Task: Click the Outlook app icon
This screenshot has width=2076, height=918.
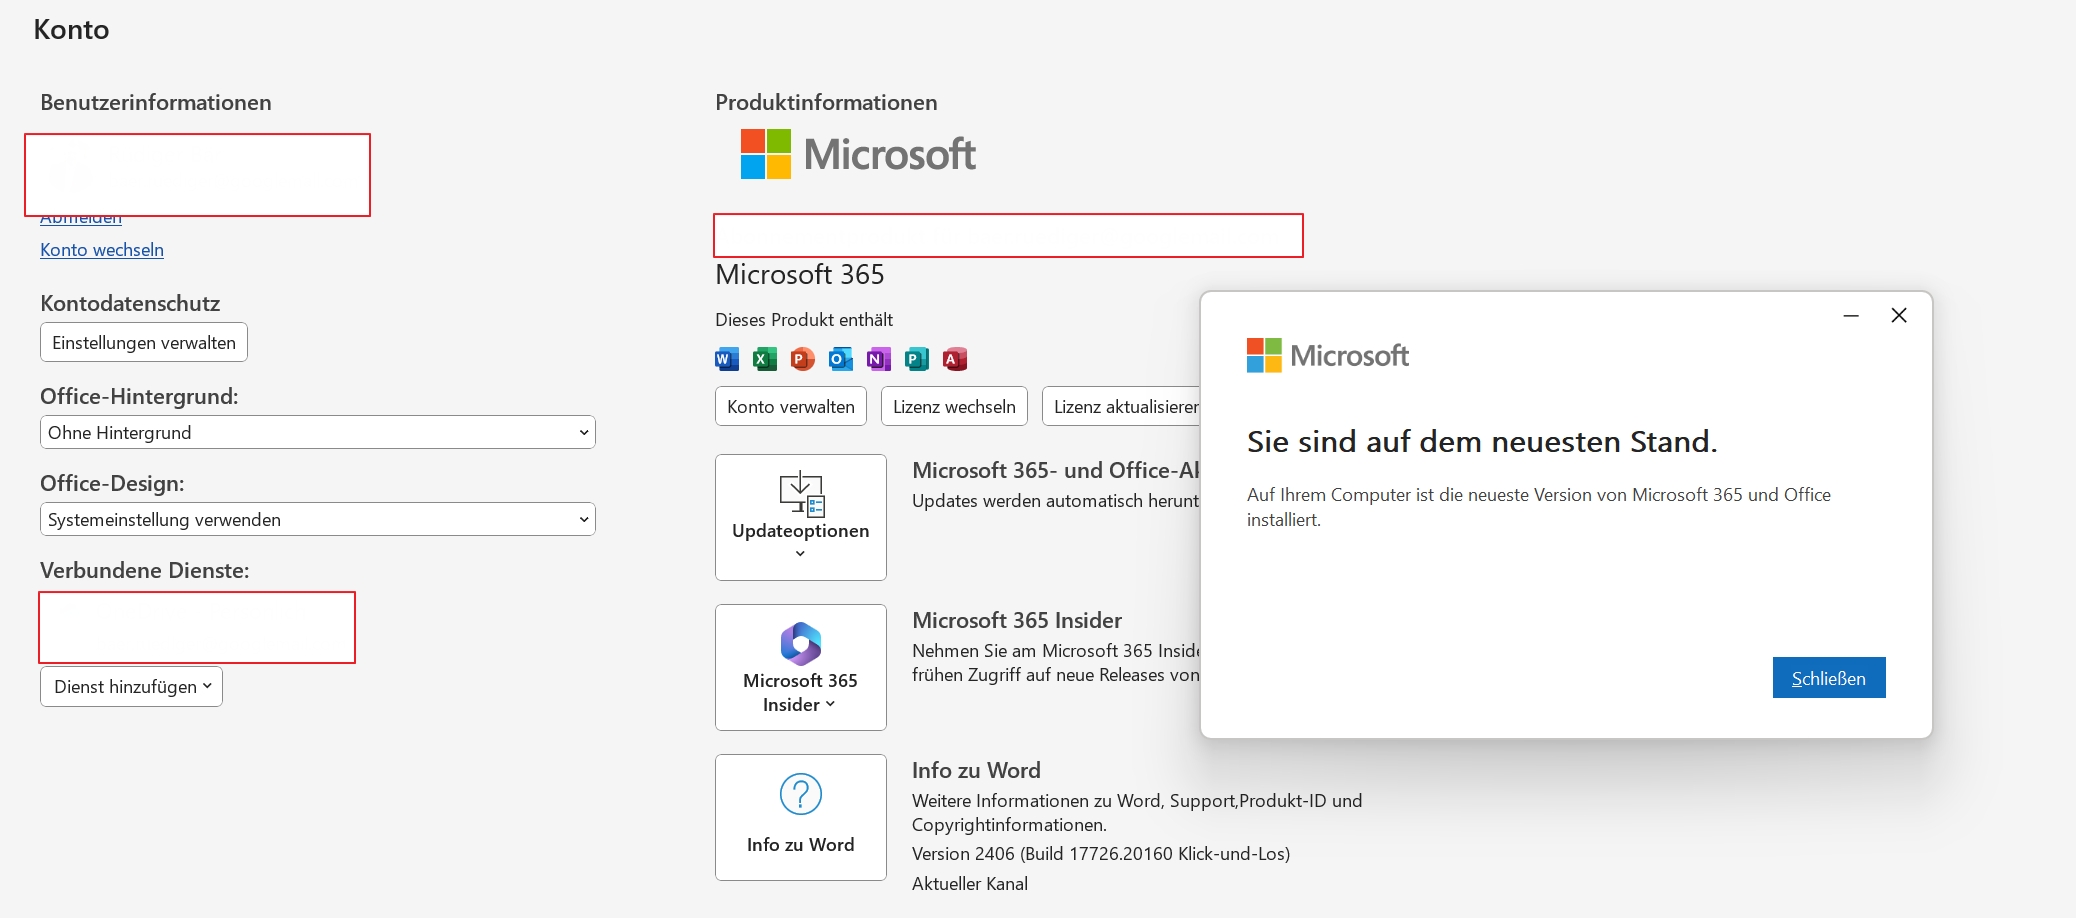Action: [x=841, y=359]
